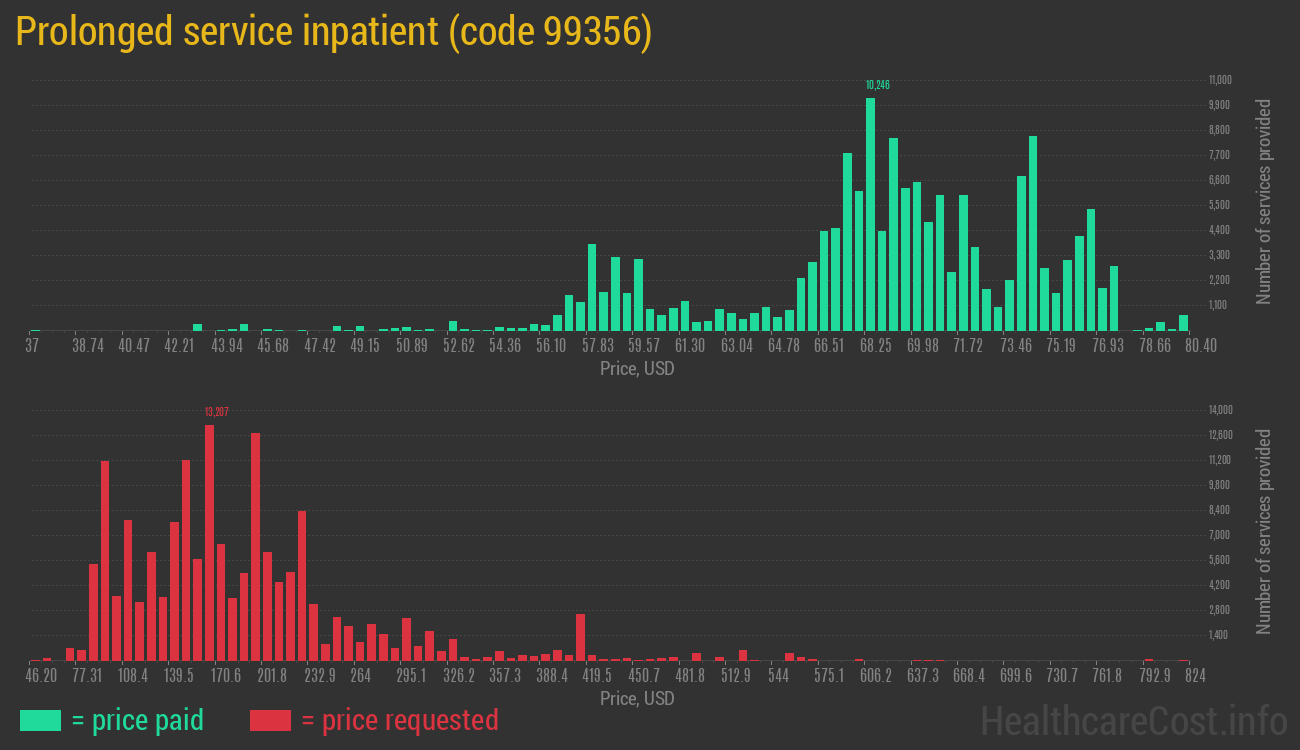Image resolution: width=1300 pixels, height=750 pixels.
Task: Click x-axis label 73.46
Action: click(1016, 345)
